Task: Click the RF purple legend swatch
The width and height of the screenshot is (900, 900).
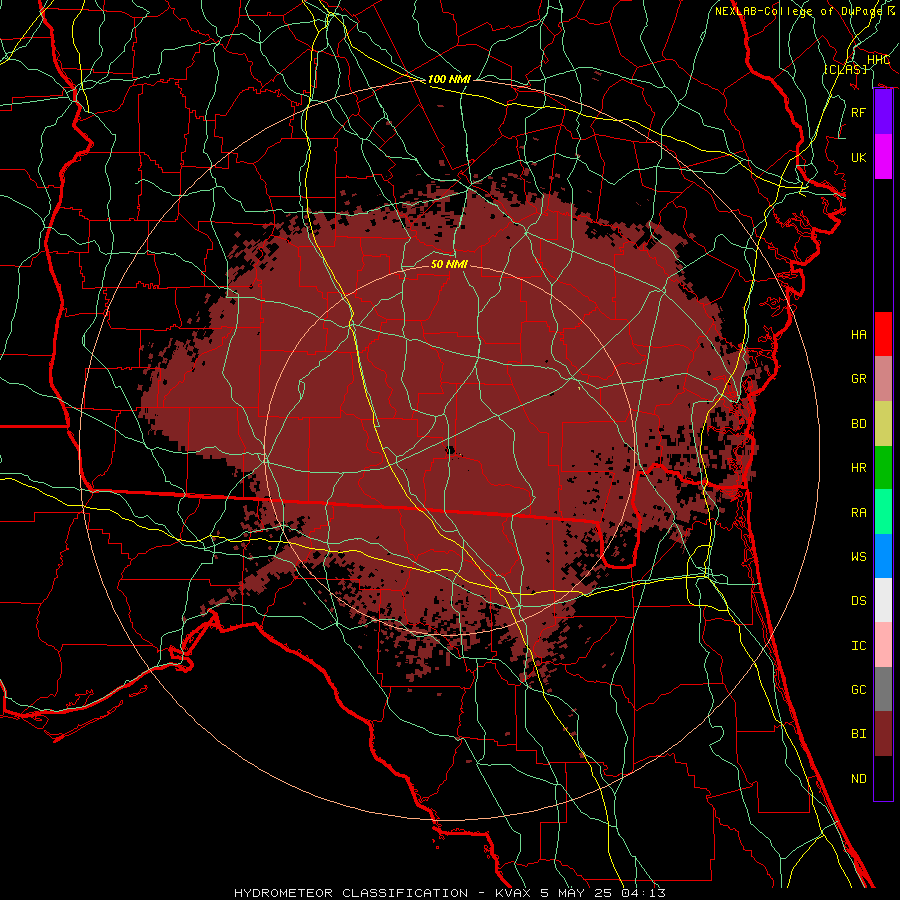Action: pos(883,112)
